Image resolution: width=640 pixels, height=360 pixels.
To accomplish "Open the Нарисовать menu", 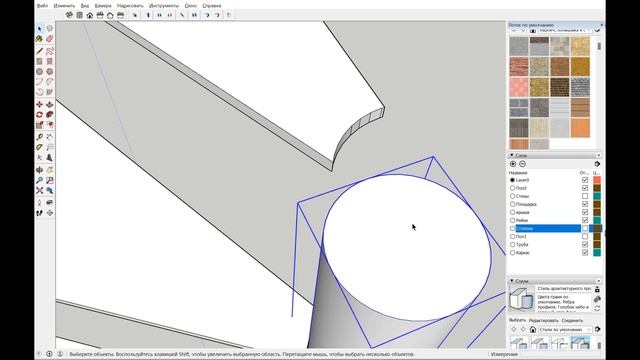I will [x=130, y=6].
